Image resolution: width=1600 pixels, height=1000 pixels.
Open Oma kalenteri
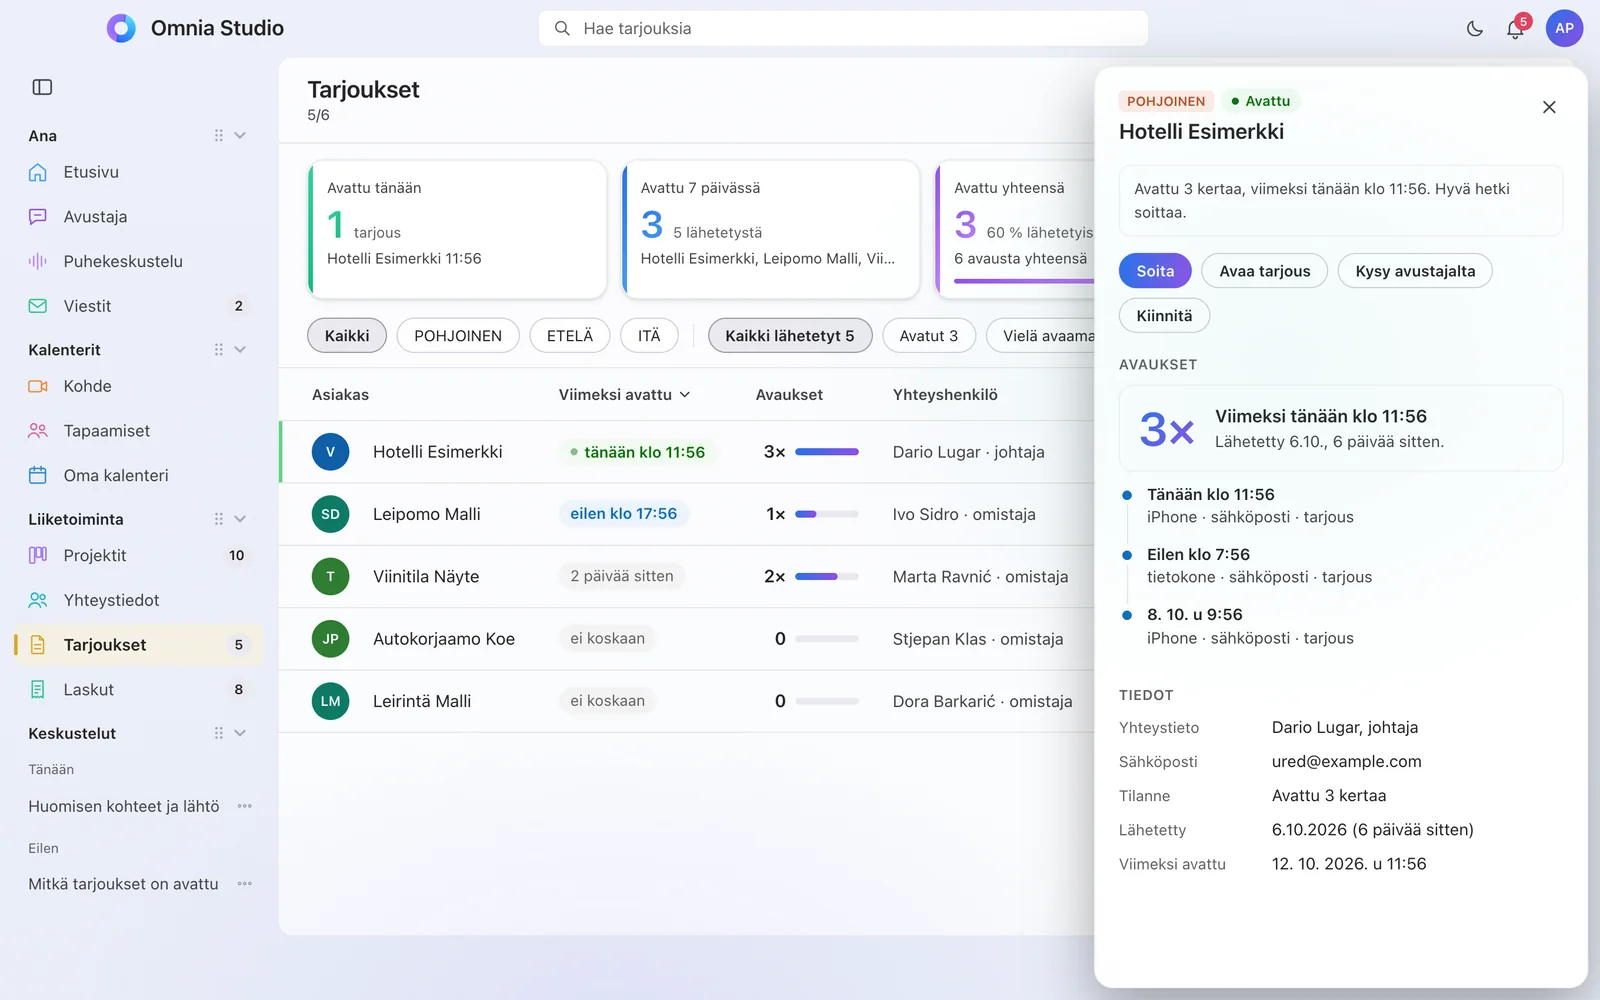140,475
